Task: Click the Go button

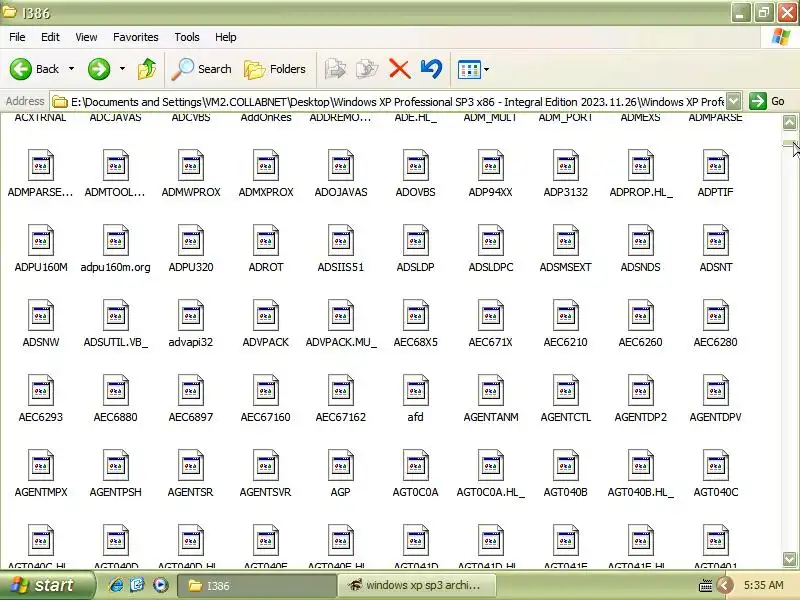Action: coord(767,102)
